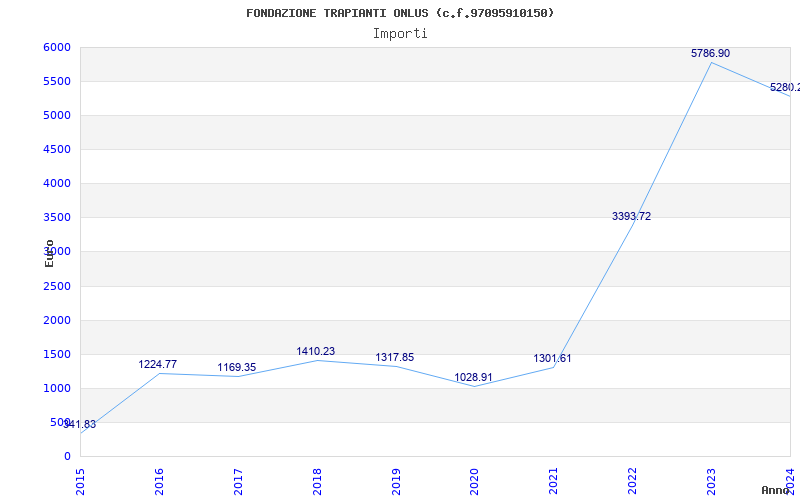Click the 1317.85 value label

(394, 357)
